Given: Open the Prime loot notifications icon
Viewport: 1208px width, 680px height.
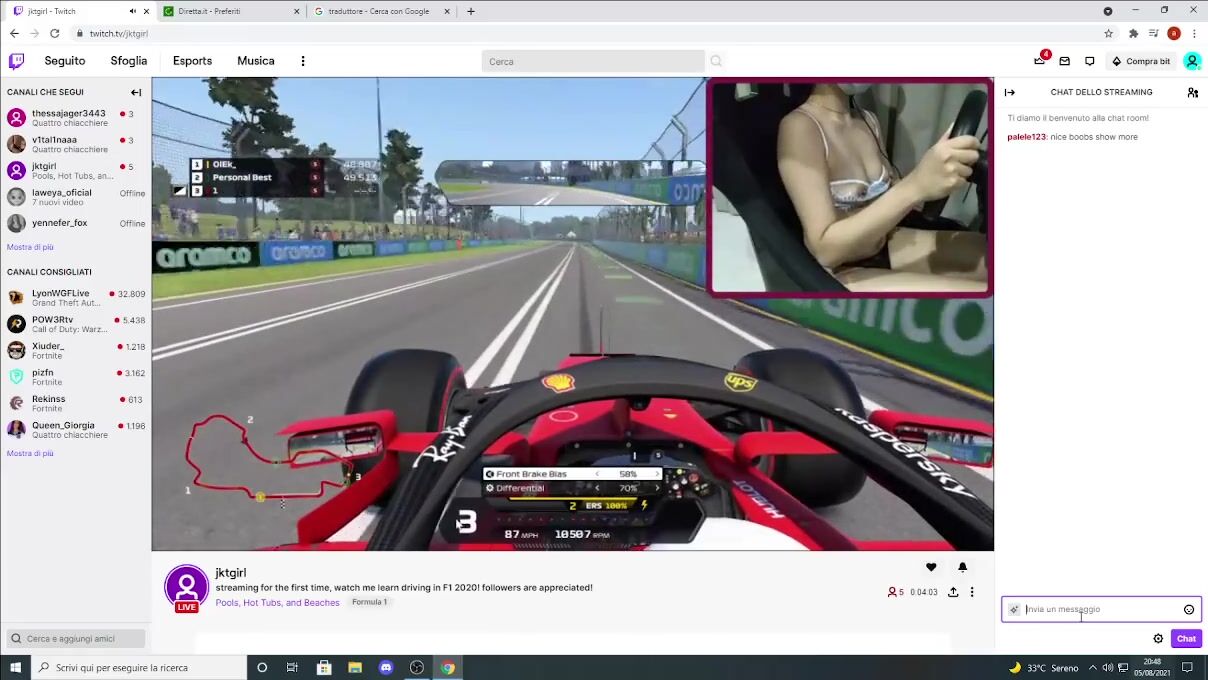Looking at the screenshot, I should coord(1040,61).
